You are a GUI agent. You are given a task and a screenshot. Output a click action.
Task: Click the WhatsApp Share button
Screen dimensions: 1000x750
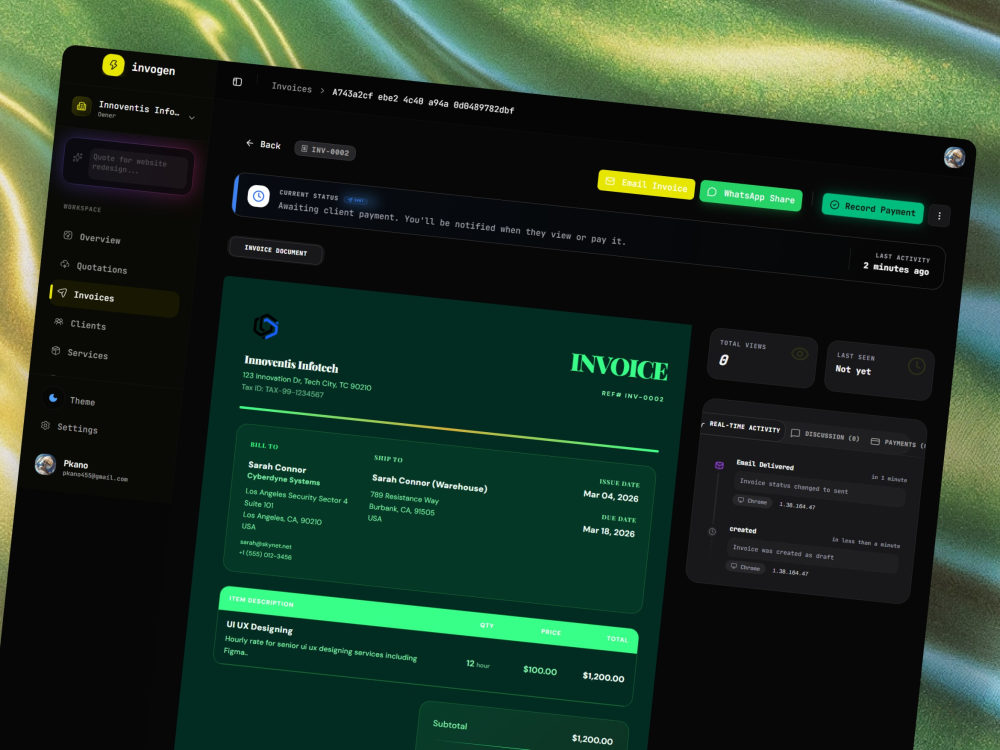[751, 196]
